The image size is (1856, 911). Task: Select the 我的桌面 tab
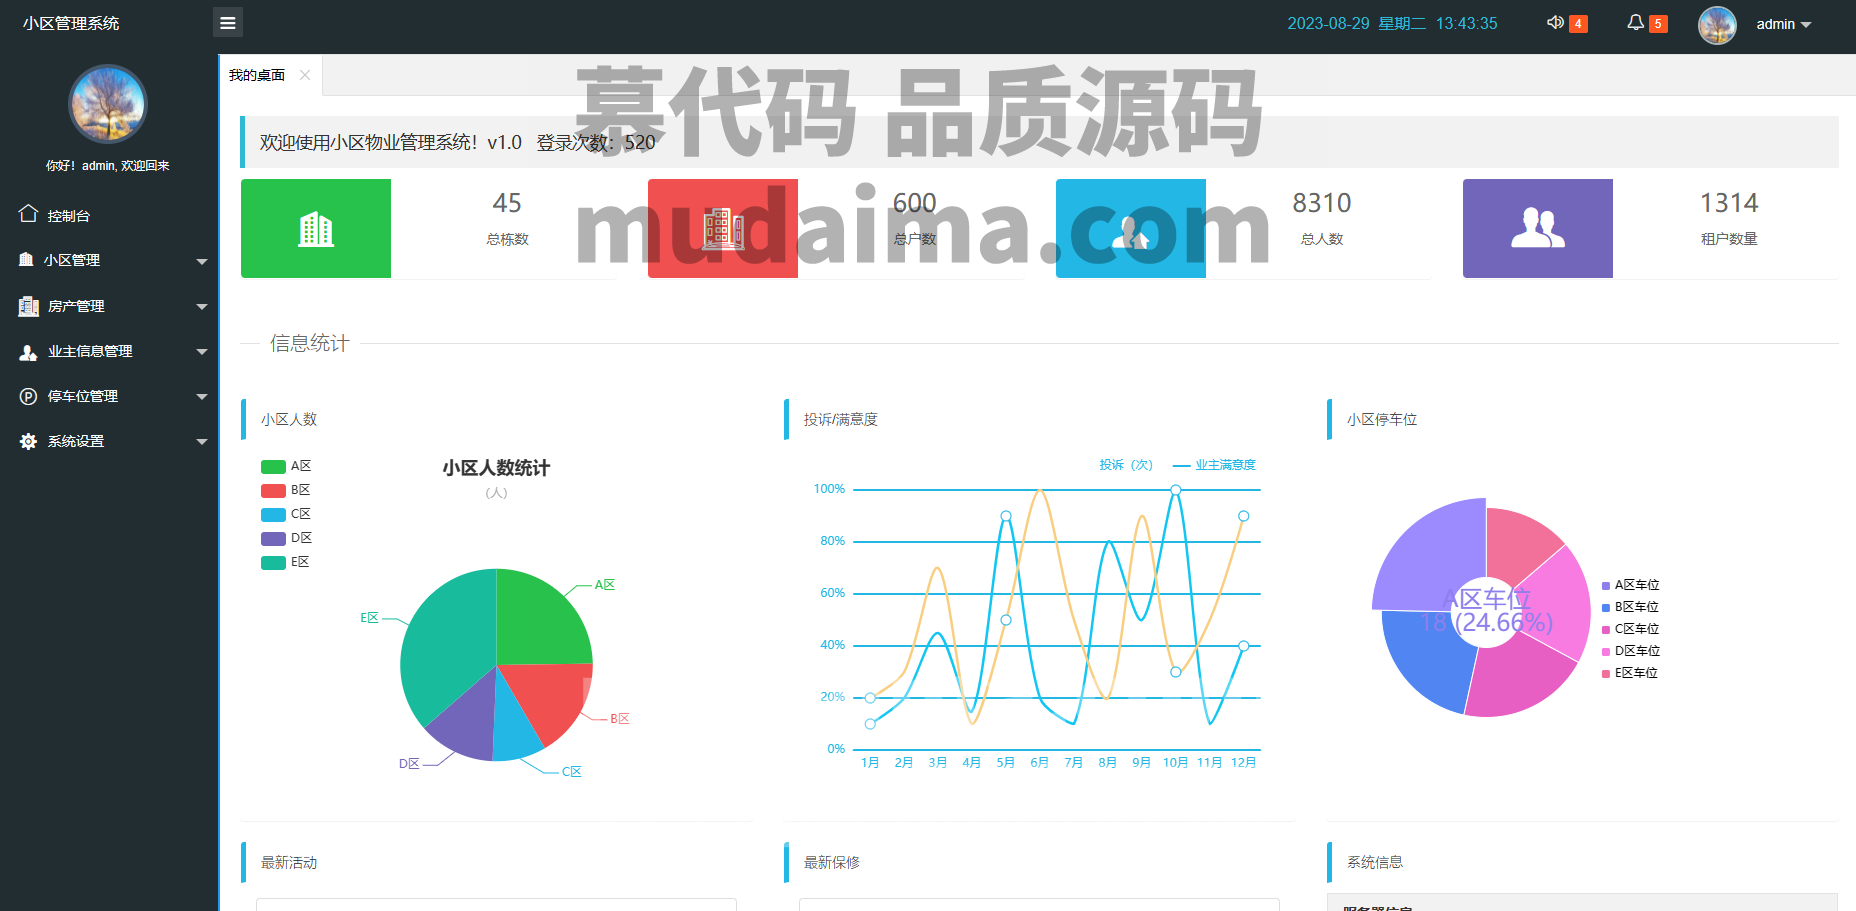point(257,75)
